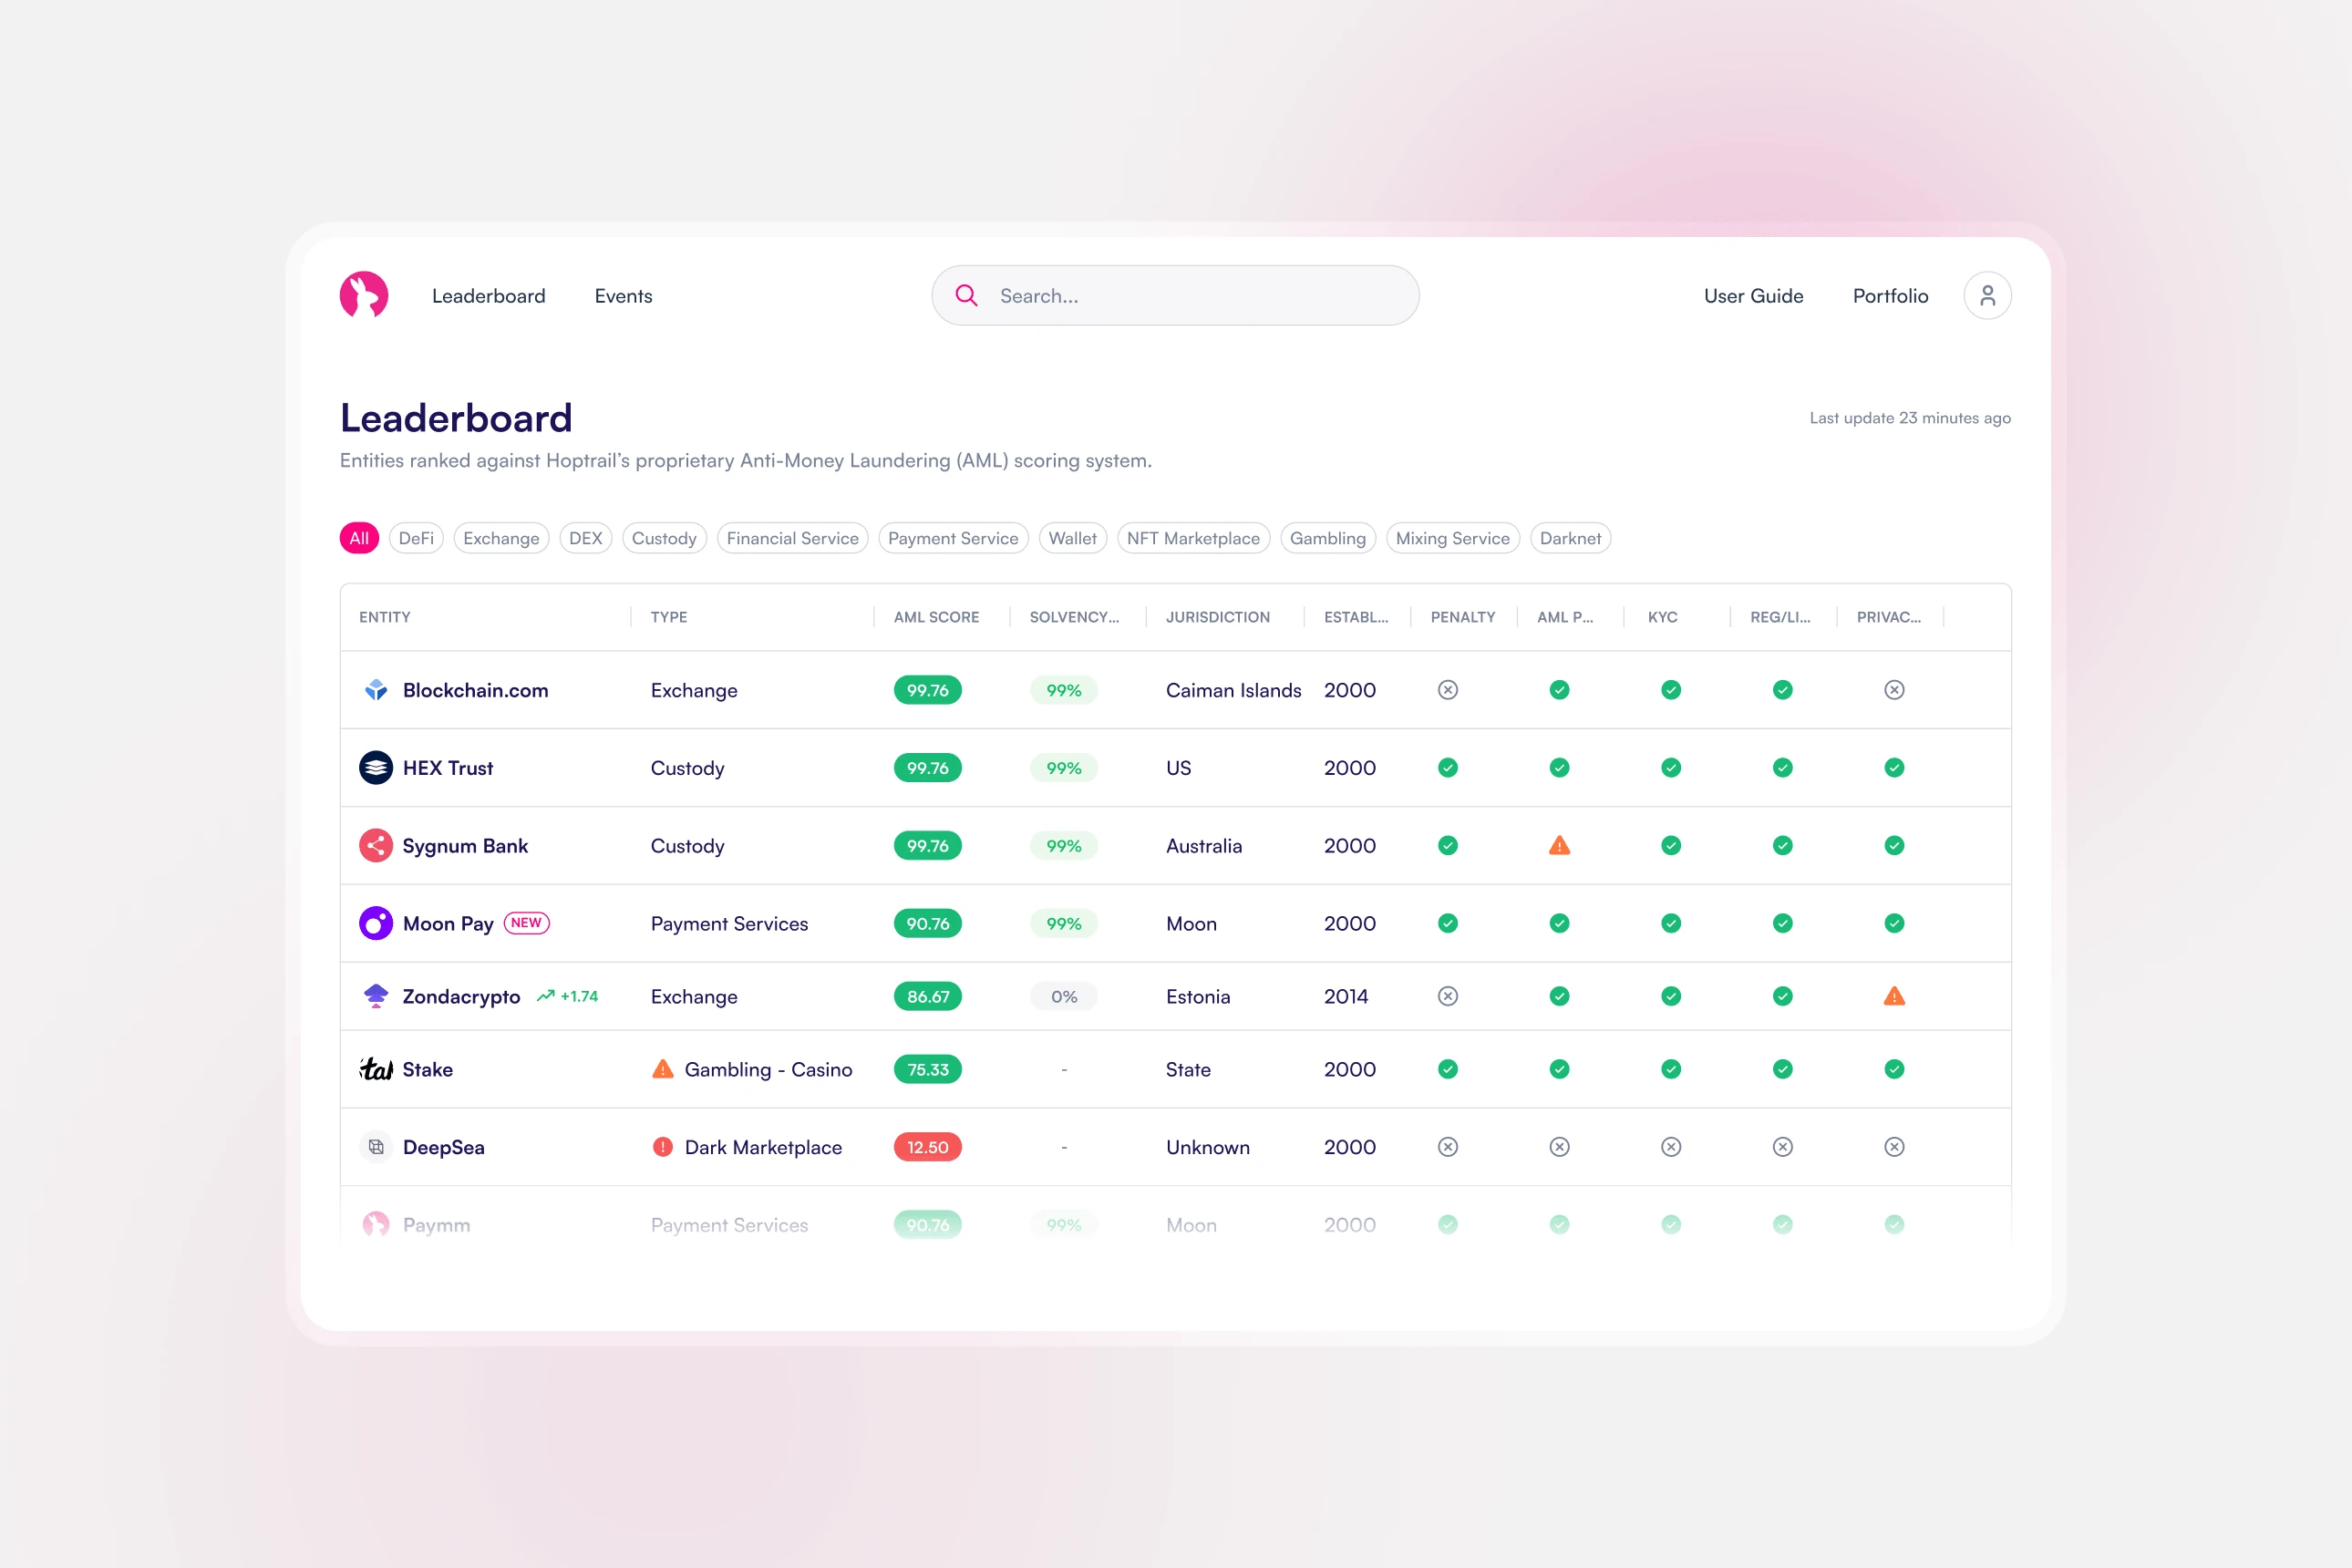Click Sygnum Bank AML policy warning icon
Viewport: 2352px width, 1568px height.
pos(1559,846)
